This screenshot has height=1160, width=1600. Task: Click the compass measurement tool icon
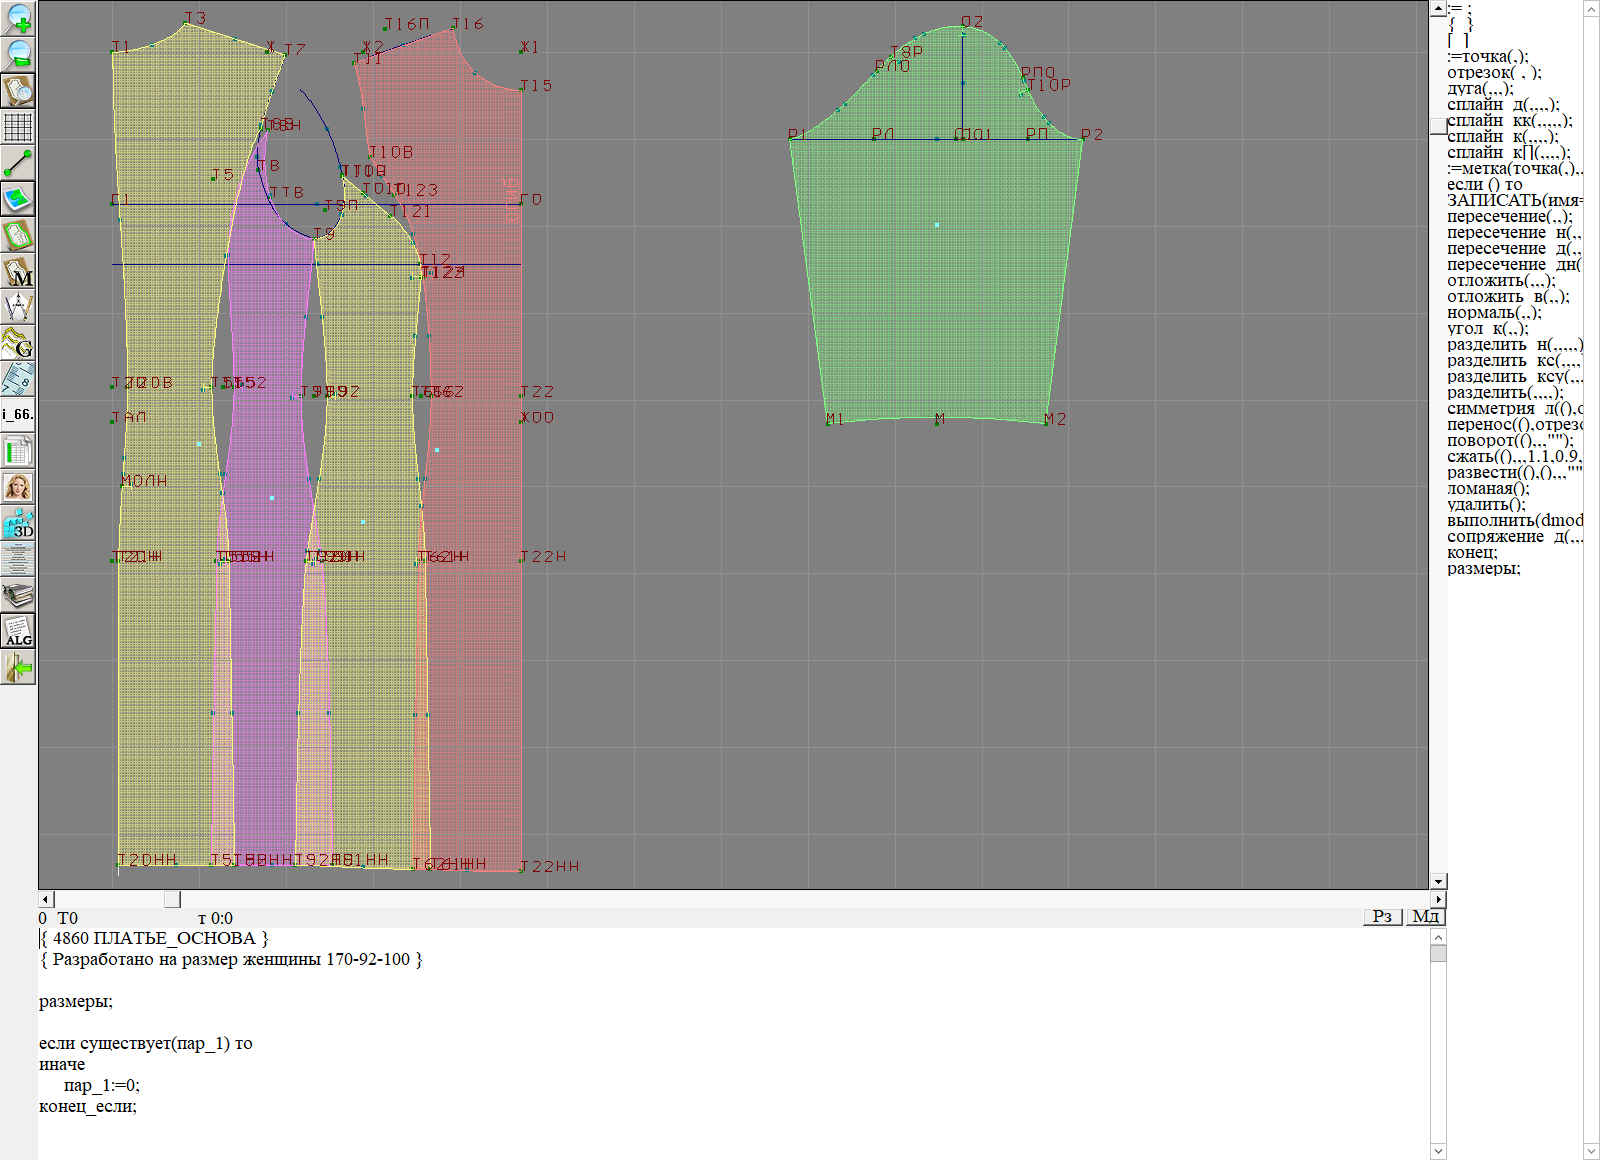(x=18, y=307)
